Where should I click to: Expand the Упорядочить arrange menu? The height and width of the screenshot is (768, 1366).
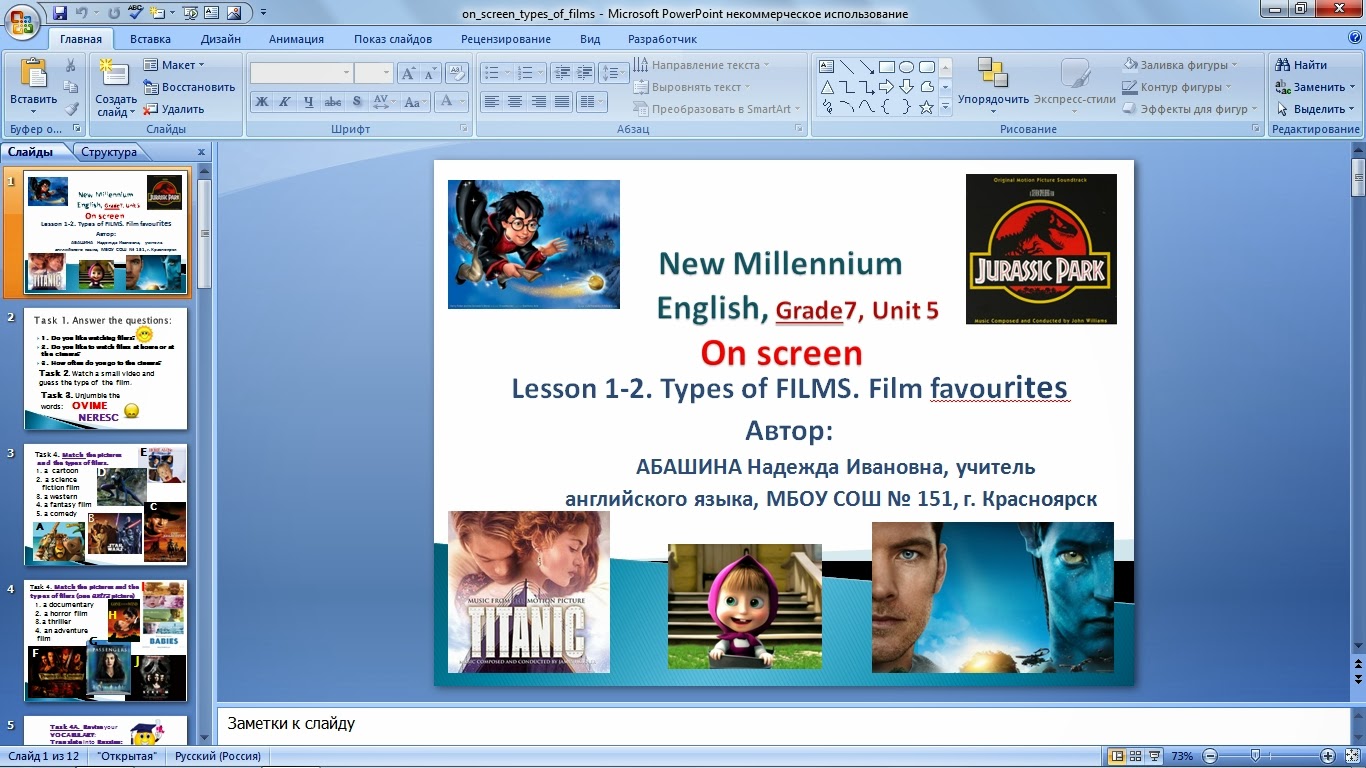(x=993, y=84)
